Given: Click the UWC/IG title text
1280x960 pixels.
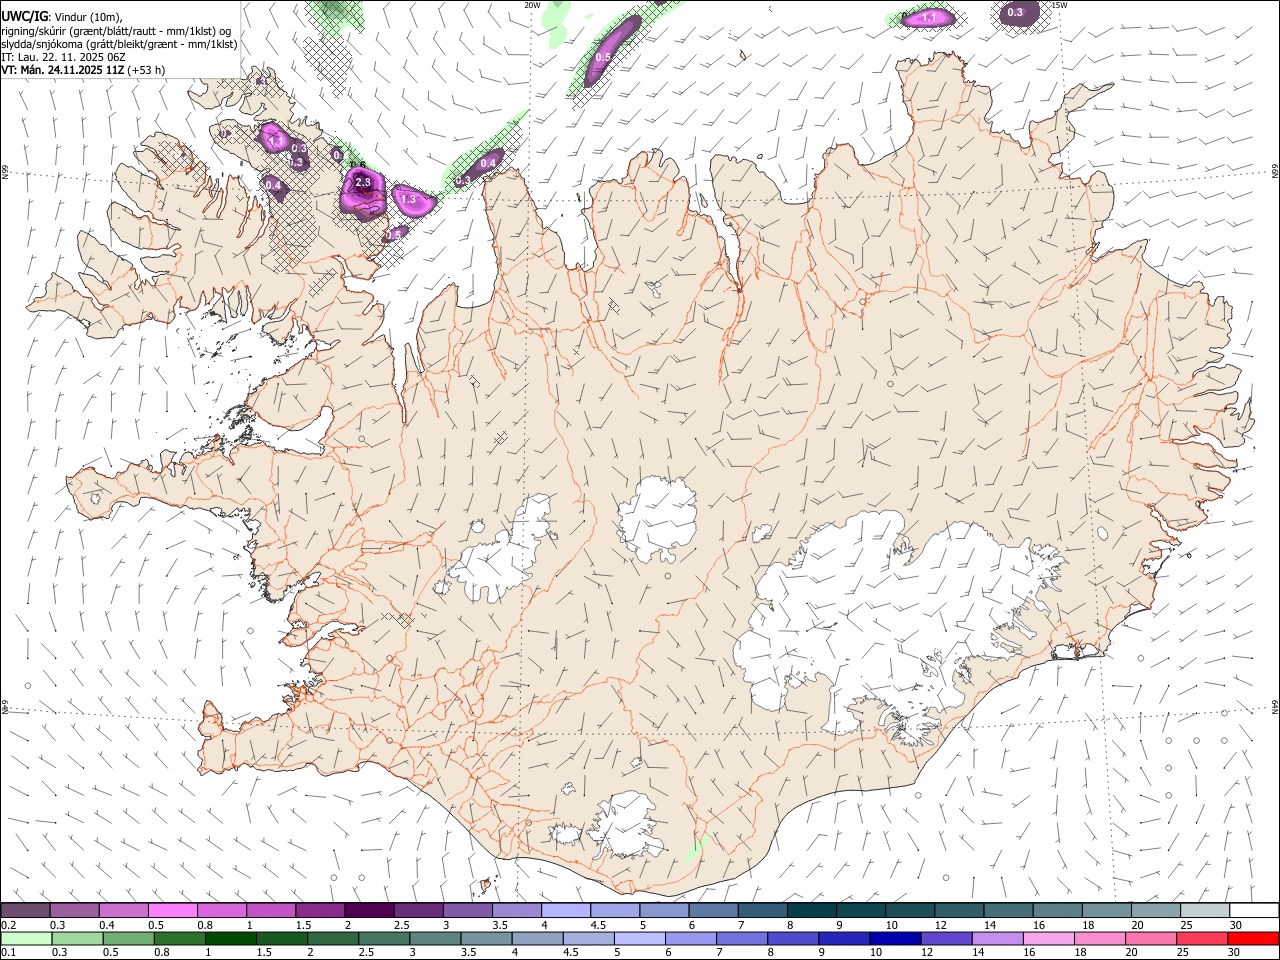Looking at the screenshot, I should pyautogui.click(x=24, y=16).
